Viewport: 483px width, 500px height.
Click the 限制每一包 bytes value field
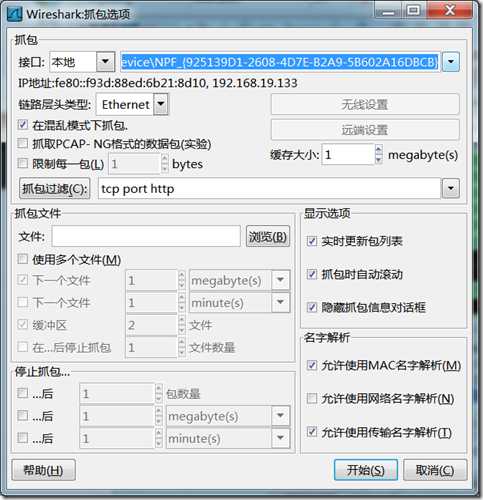[135, 164]
